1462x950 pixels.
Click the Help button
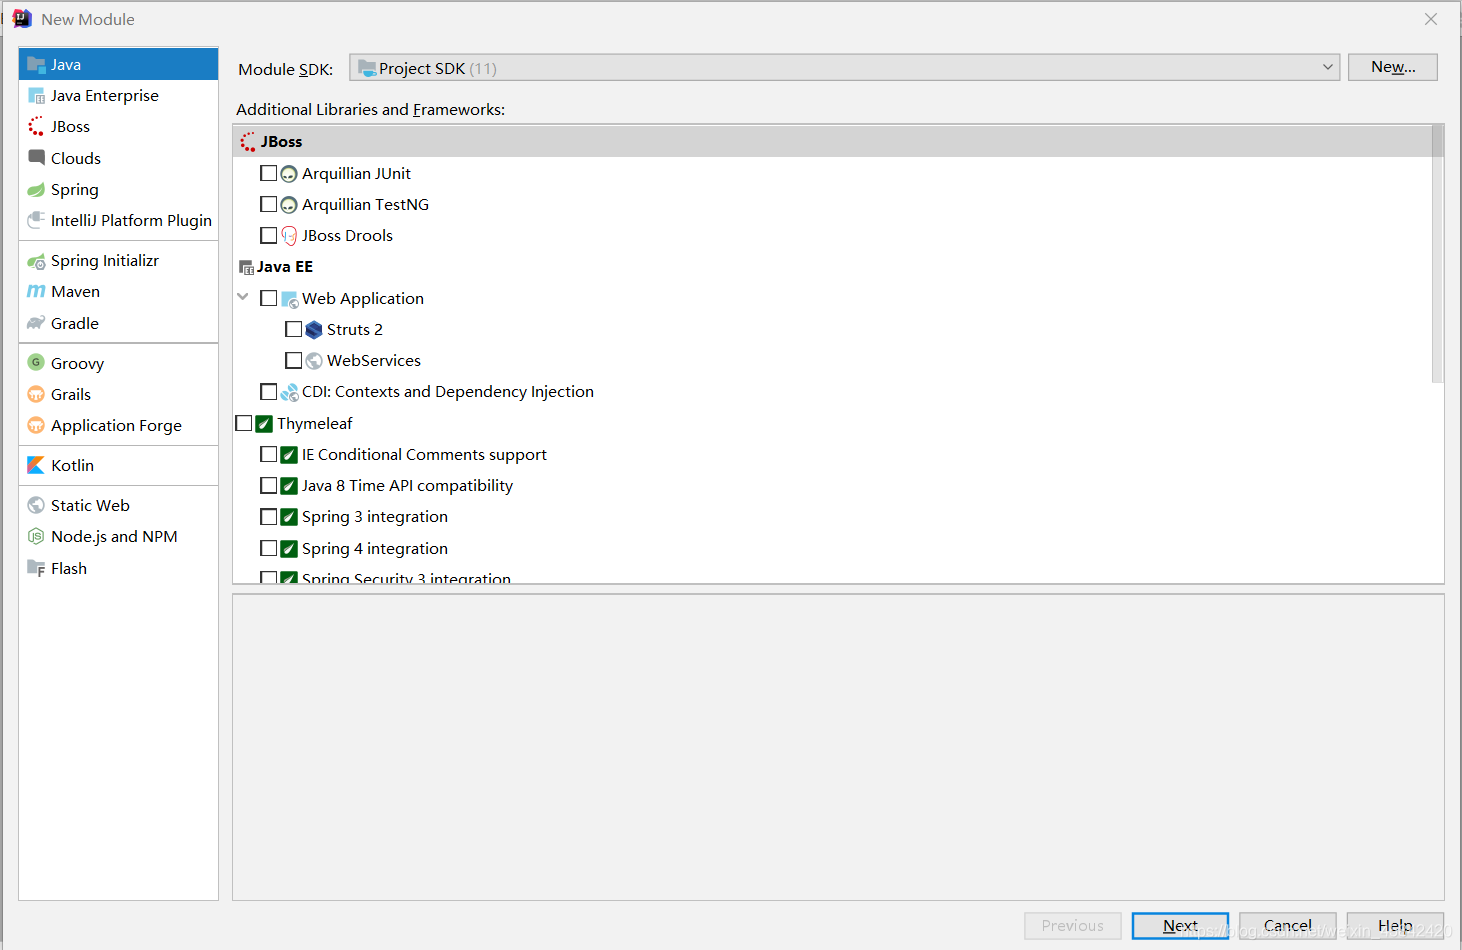point(1395,926)
